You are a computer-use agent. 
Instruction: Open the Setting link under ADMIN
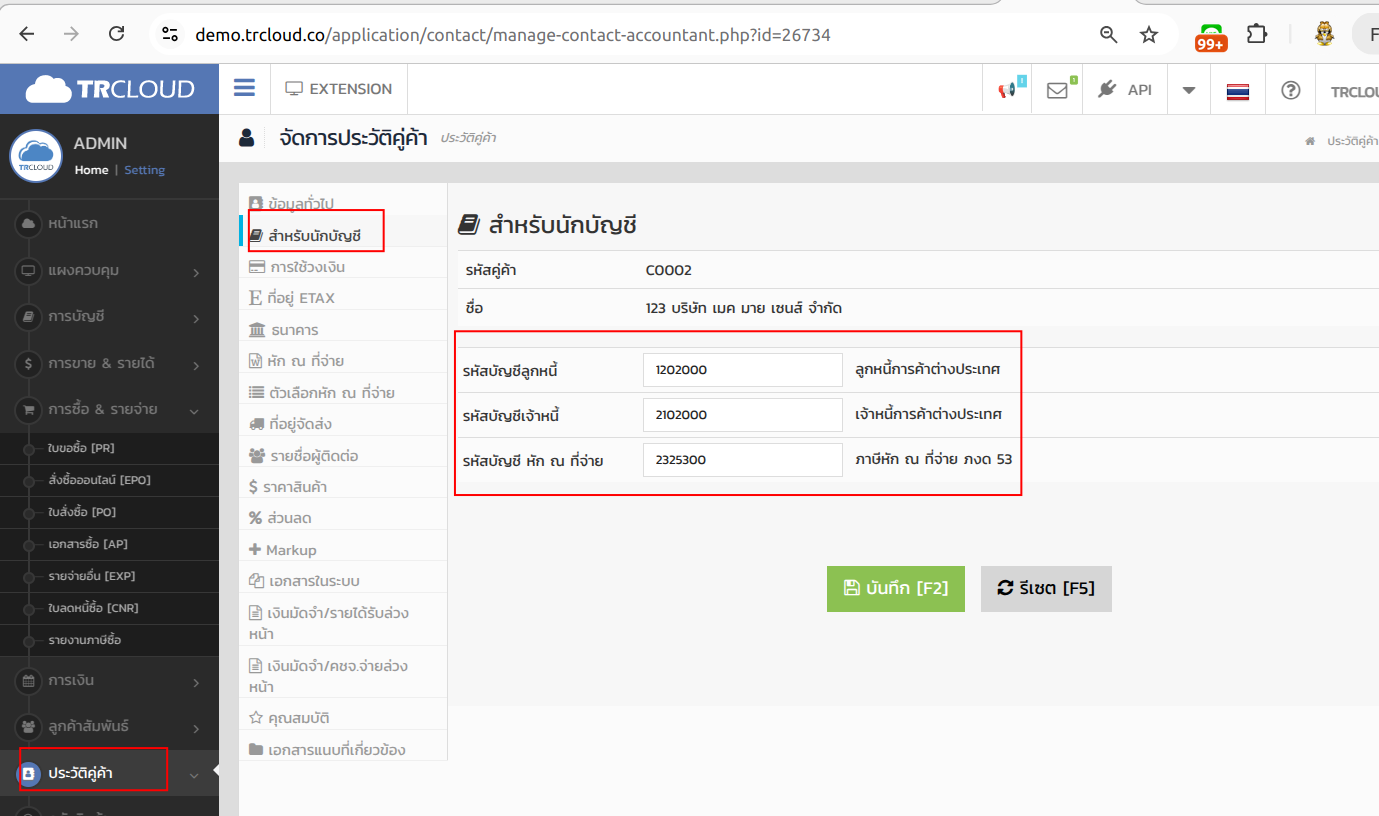point(144,170)
